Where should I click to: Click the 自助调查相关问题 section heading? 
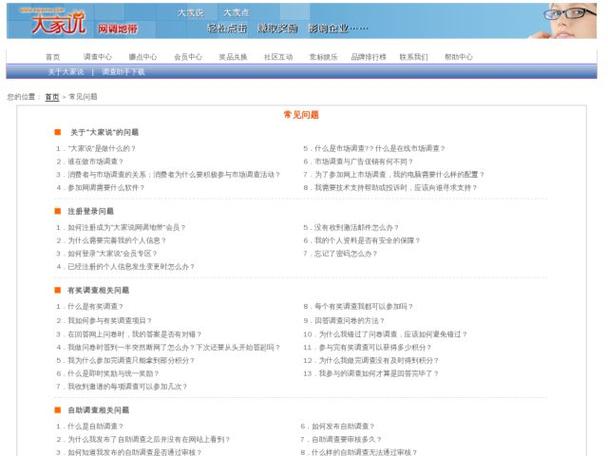tap(98, 410)
